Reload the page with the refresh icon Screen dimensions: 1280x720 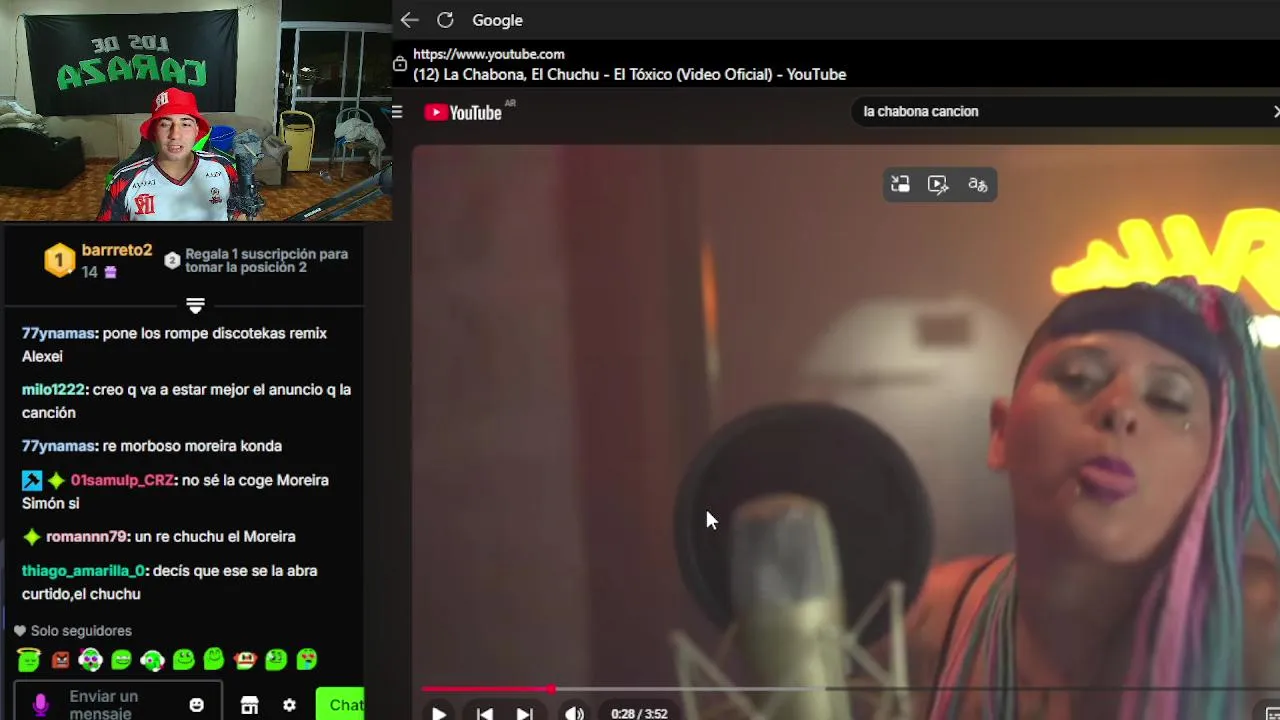445,20
